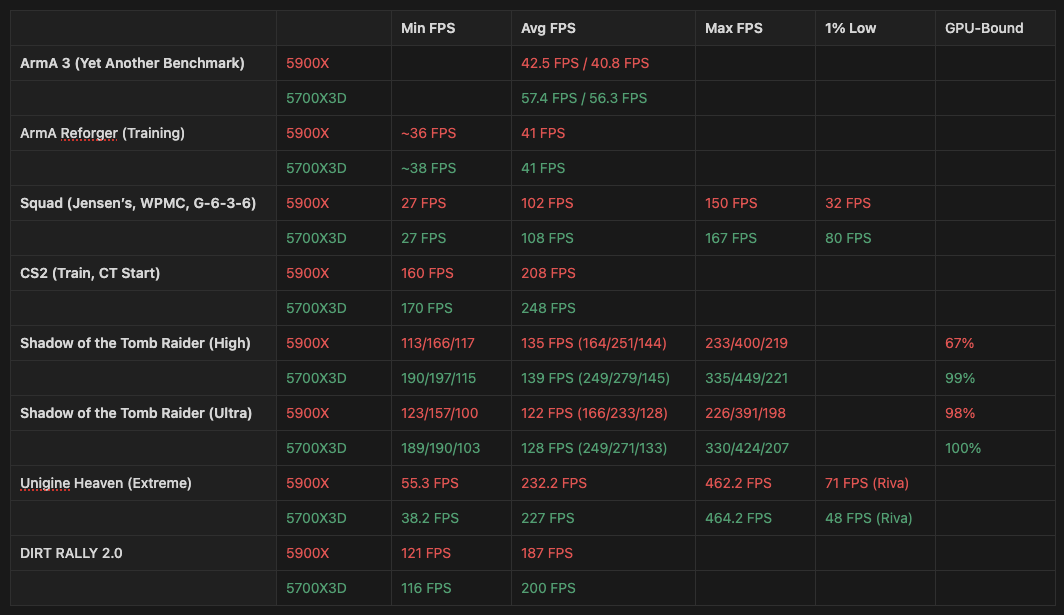Select the "CS2 (Train, CT Start)" label
Viewport: 1064px width, 615px height.
[x=90, y=273]
